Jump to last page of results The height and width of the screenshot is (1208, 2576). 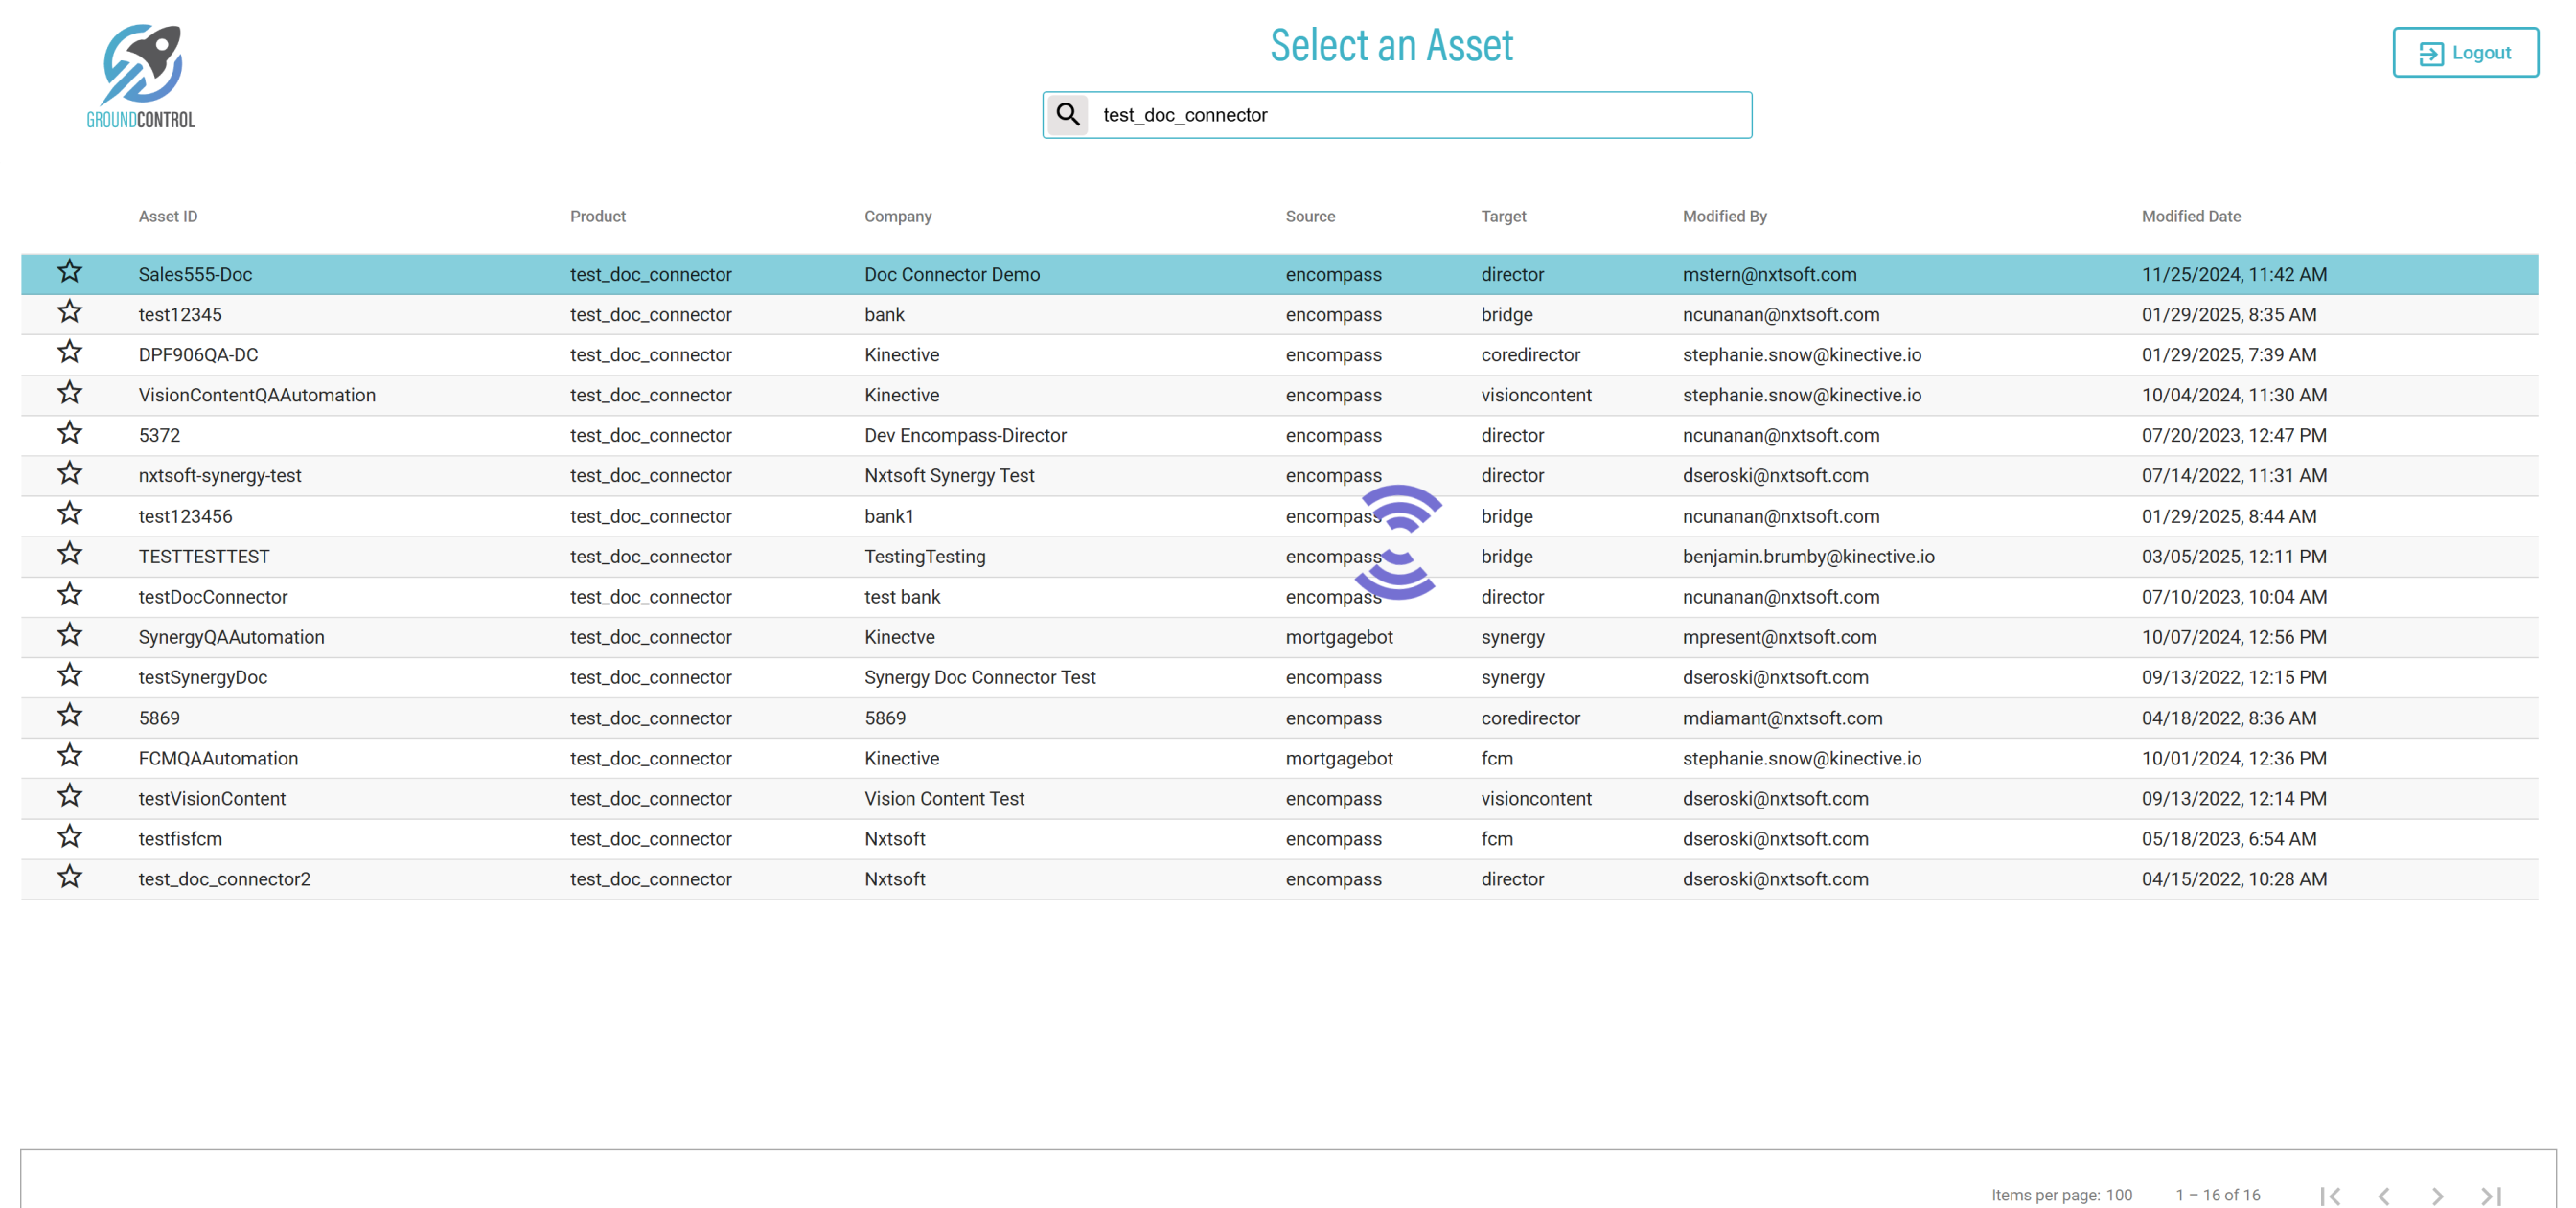2491,1195
